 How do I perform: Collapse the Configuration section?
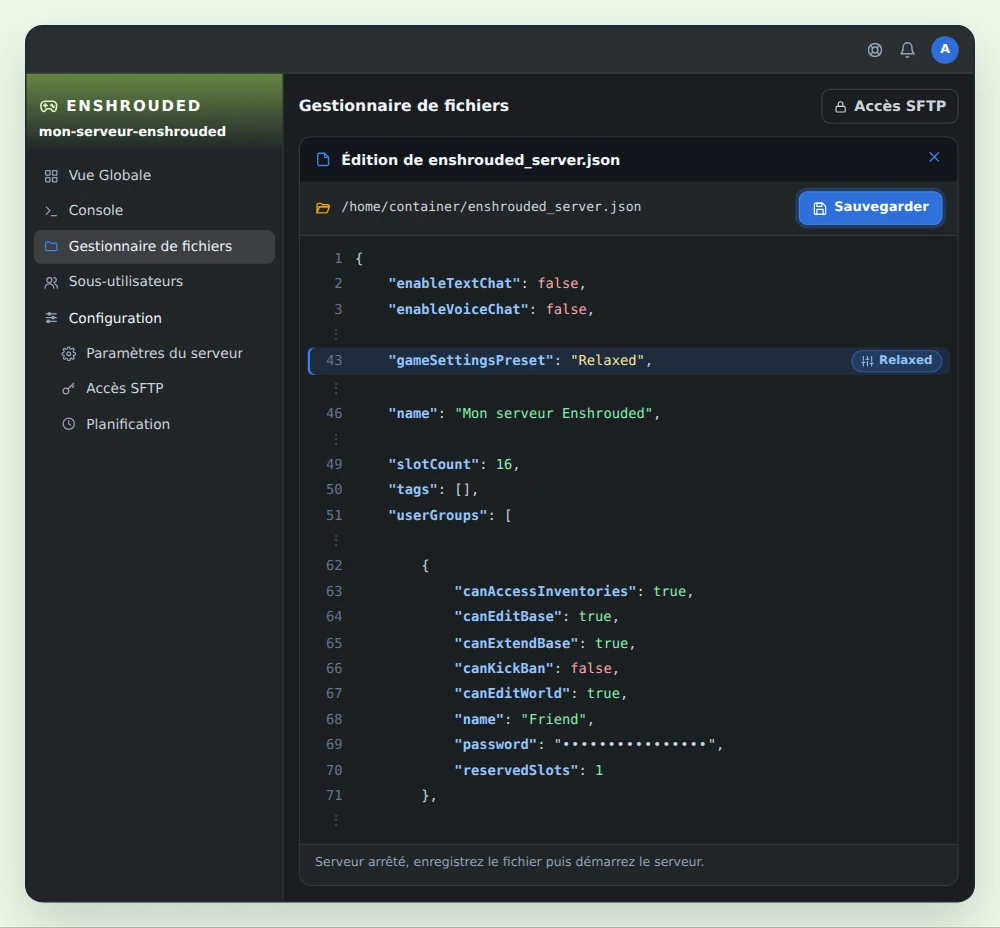[x=155, y=318]
